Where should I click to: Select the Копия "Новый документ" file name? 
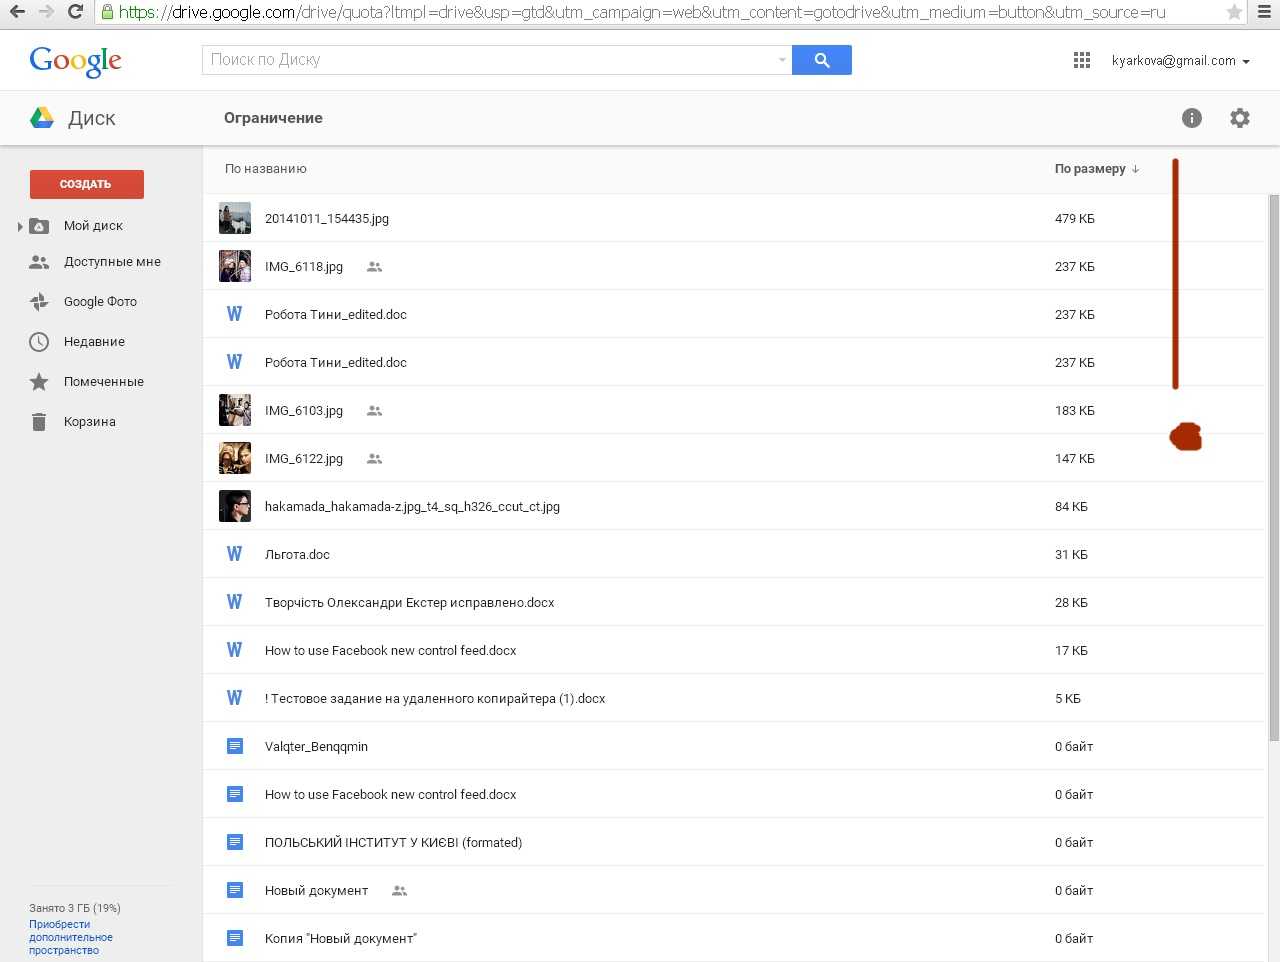340,939
